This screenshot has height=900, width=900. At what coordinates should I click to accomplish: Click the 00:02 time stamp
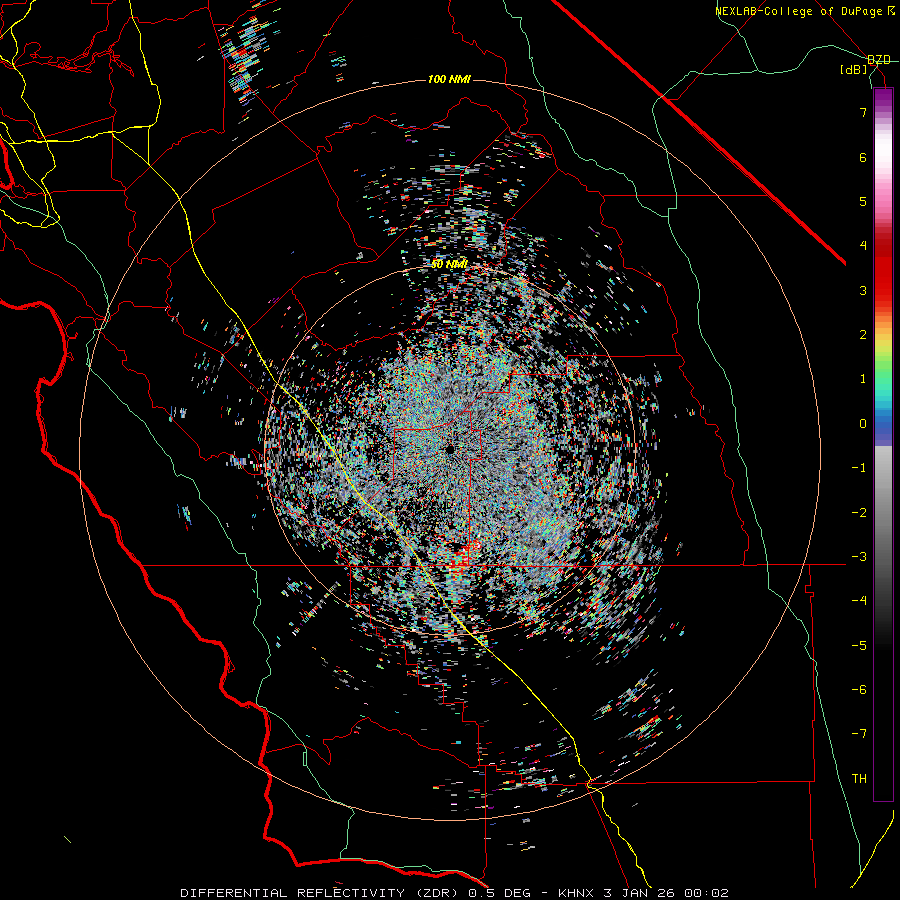tap(706, 893)
